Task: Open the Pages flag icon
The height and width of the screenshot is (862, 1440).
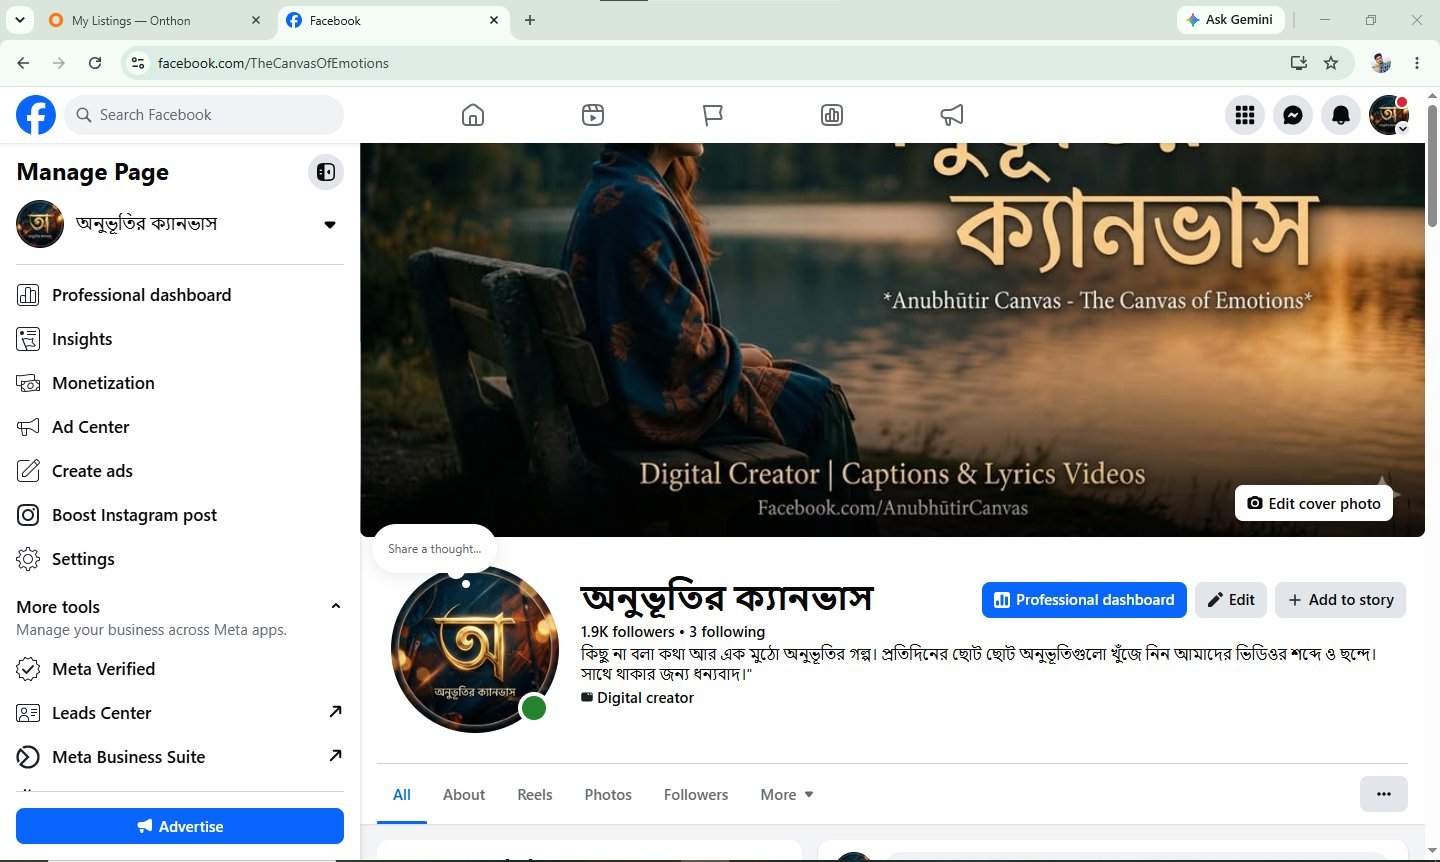Action: click(x=712, y=115)
